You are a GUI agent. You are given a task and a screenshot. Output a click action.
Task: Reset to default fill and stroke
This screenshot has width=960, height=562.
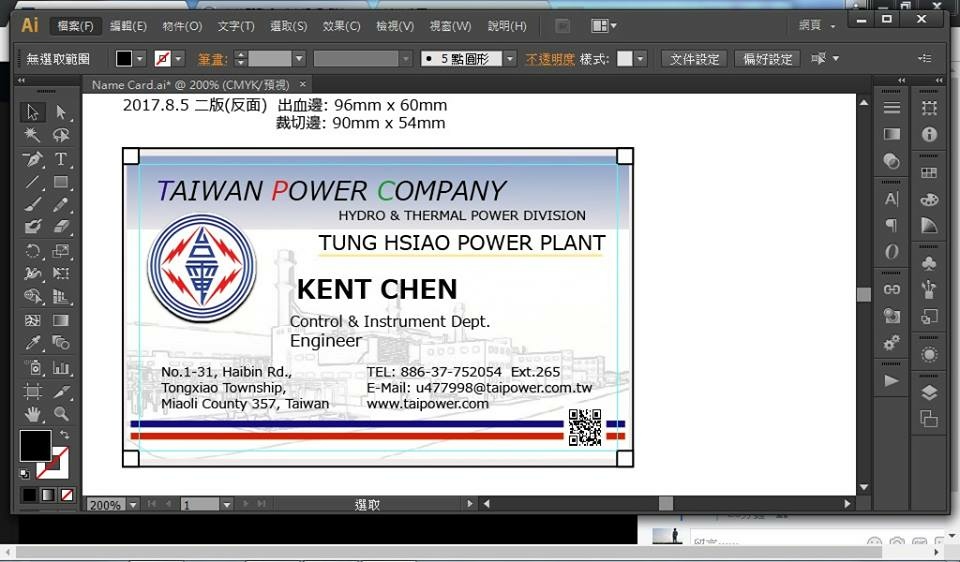[x=24, y=473]
